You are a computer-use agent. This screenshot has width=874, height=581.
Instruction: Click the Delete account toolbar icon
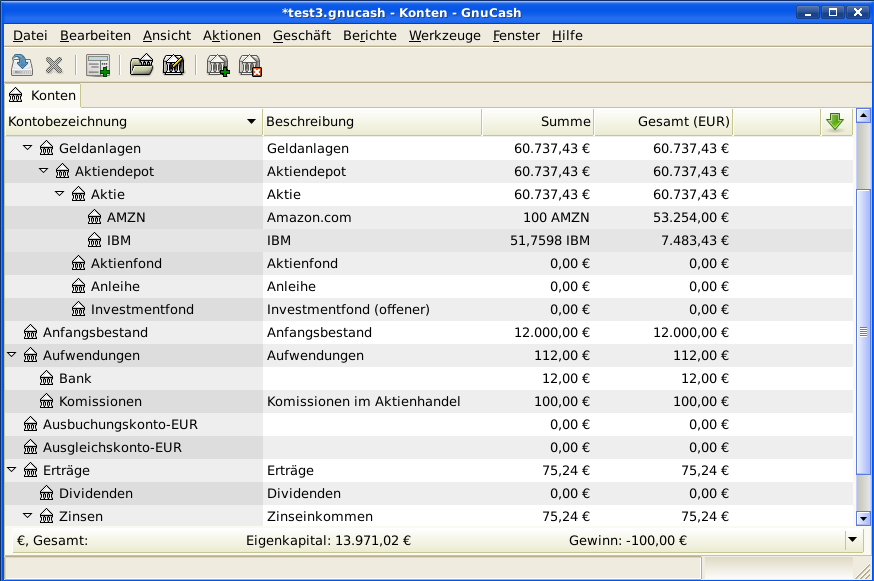[x=250, y=66]
